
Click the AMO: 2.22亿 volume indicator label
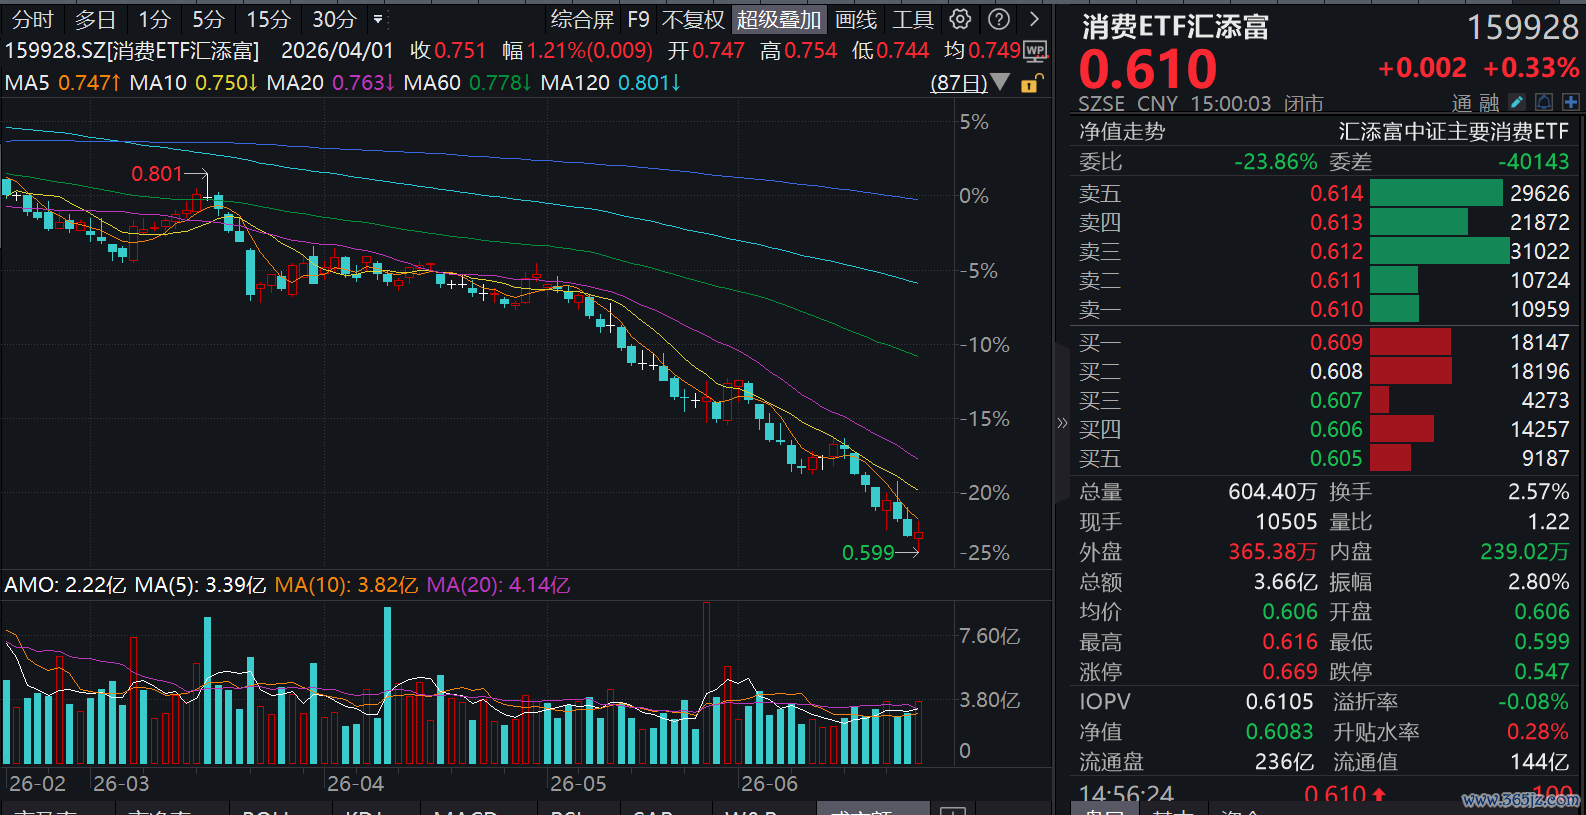(x=65, y=585)
